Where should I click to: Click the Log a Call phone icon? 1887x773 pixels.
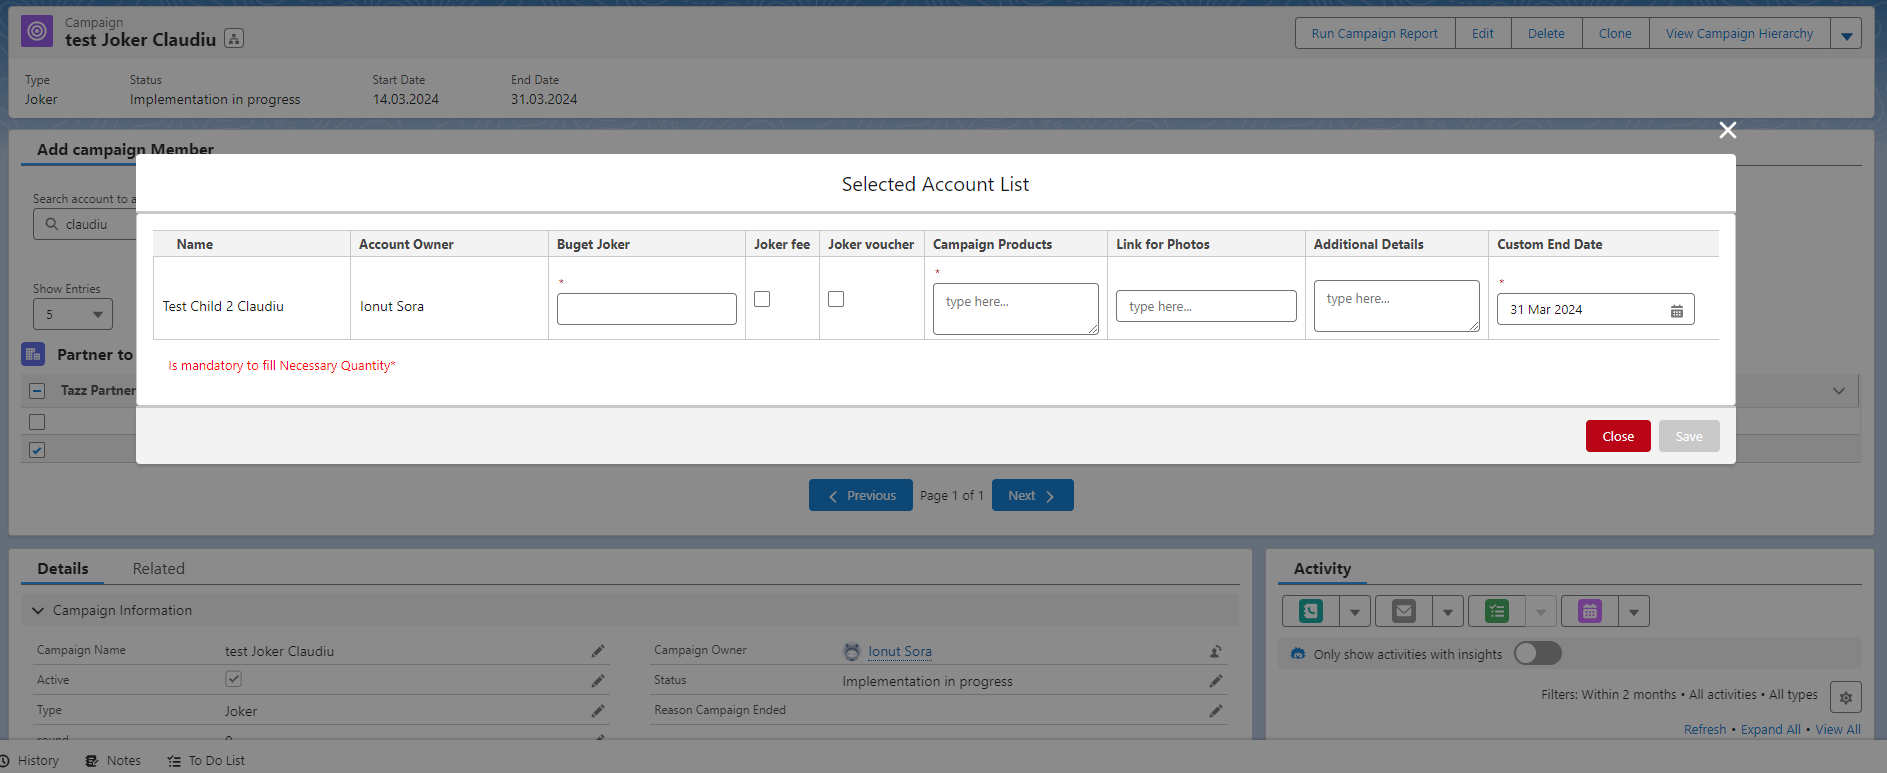(1310, 611)
